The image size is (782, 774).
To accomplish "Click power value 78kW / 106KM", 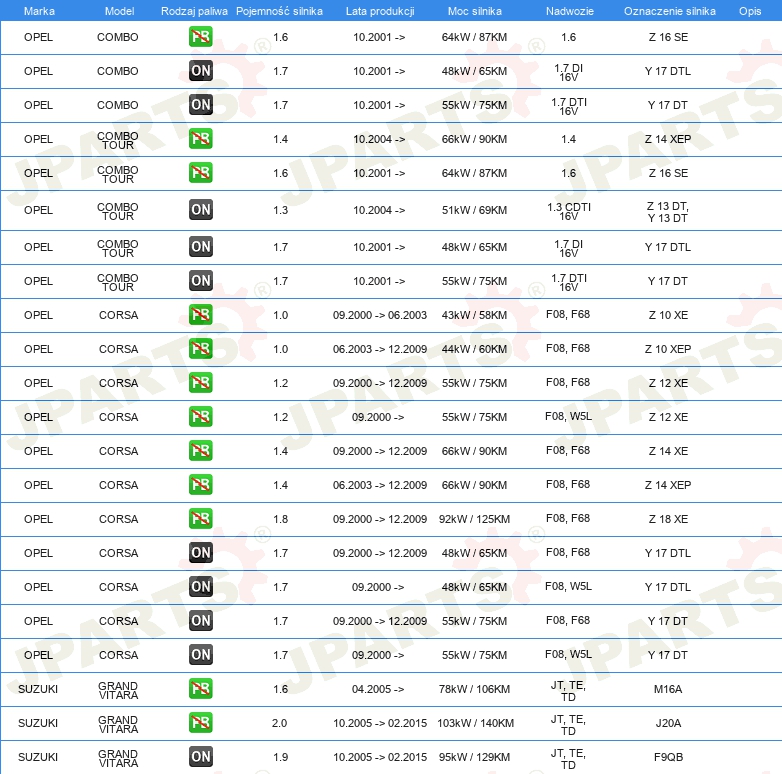I will coord(474,689).
